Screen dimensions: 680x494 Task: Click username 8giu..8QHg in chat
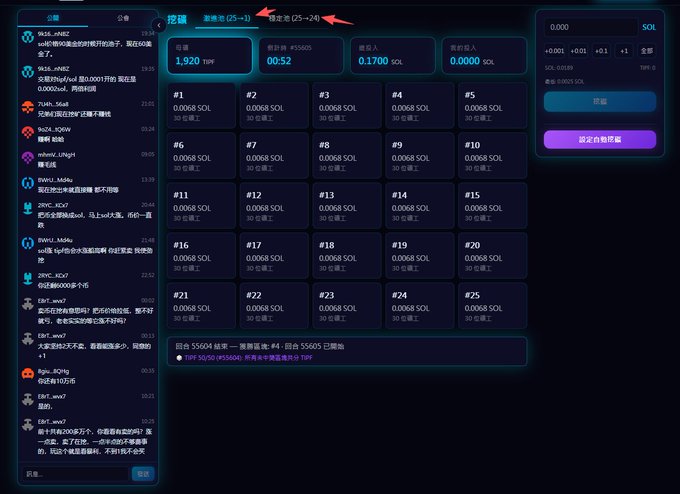pyautogui.click(x=53, y=371)
